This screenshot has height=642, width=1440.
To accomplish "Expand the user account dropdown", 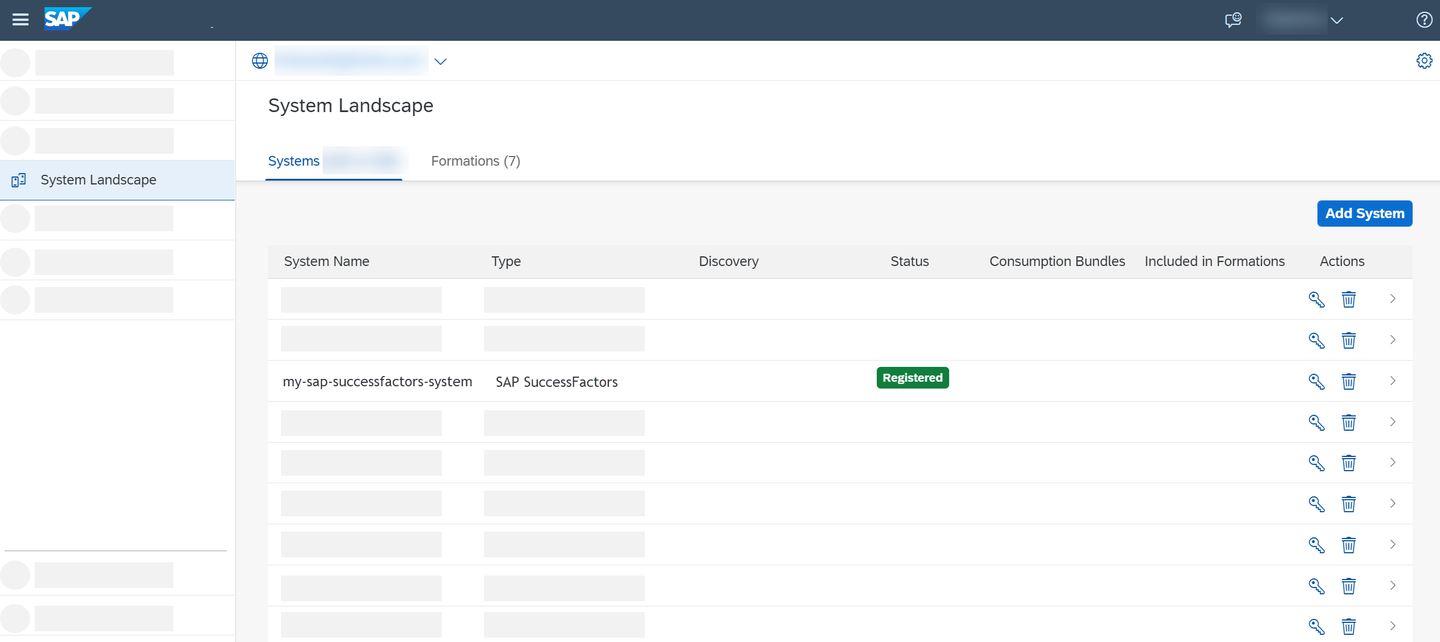I will tap(1337, 20).
